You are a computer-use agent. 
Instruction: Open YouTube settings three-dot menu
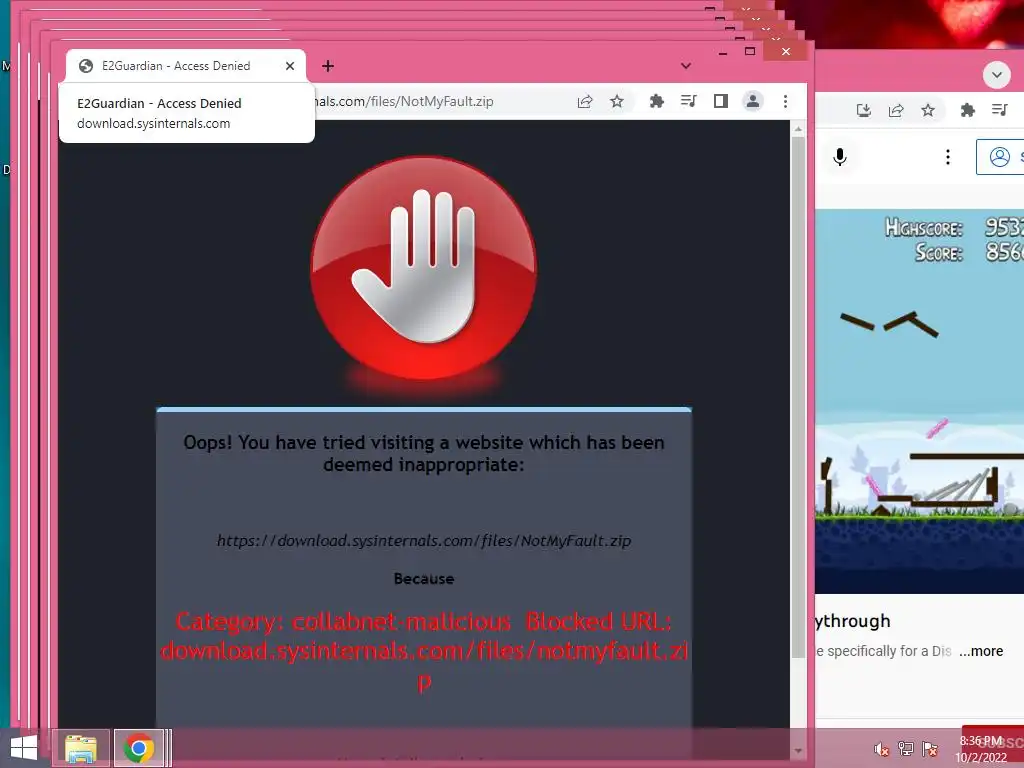coord(948,157)
